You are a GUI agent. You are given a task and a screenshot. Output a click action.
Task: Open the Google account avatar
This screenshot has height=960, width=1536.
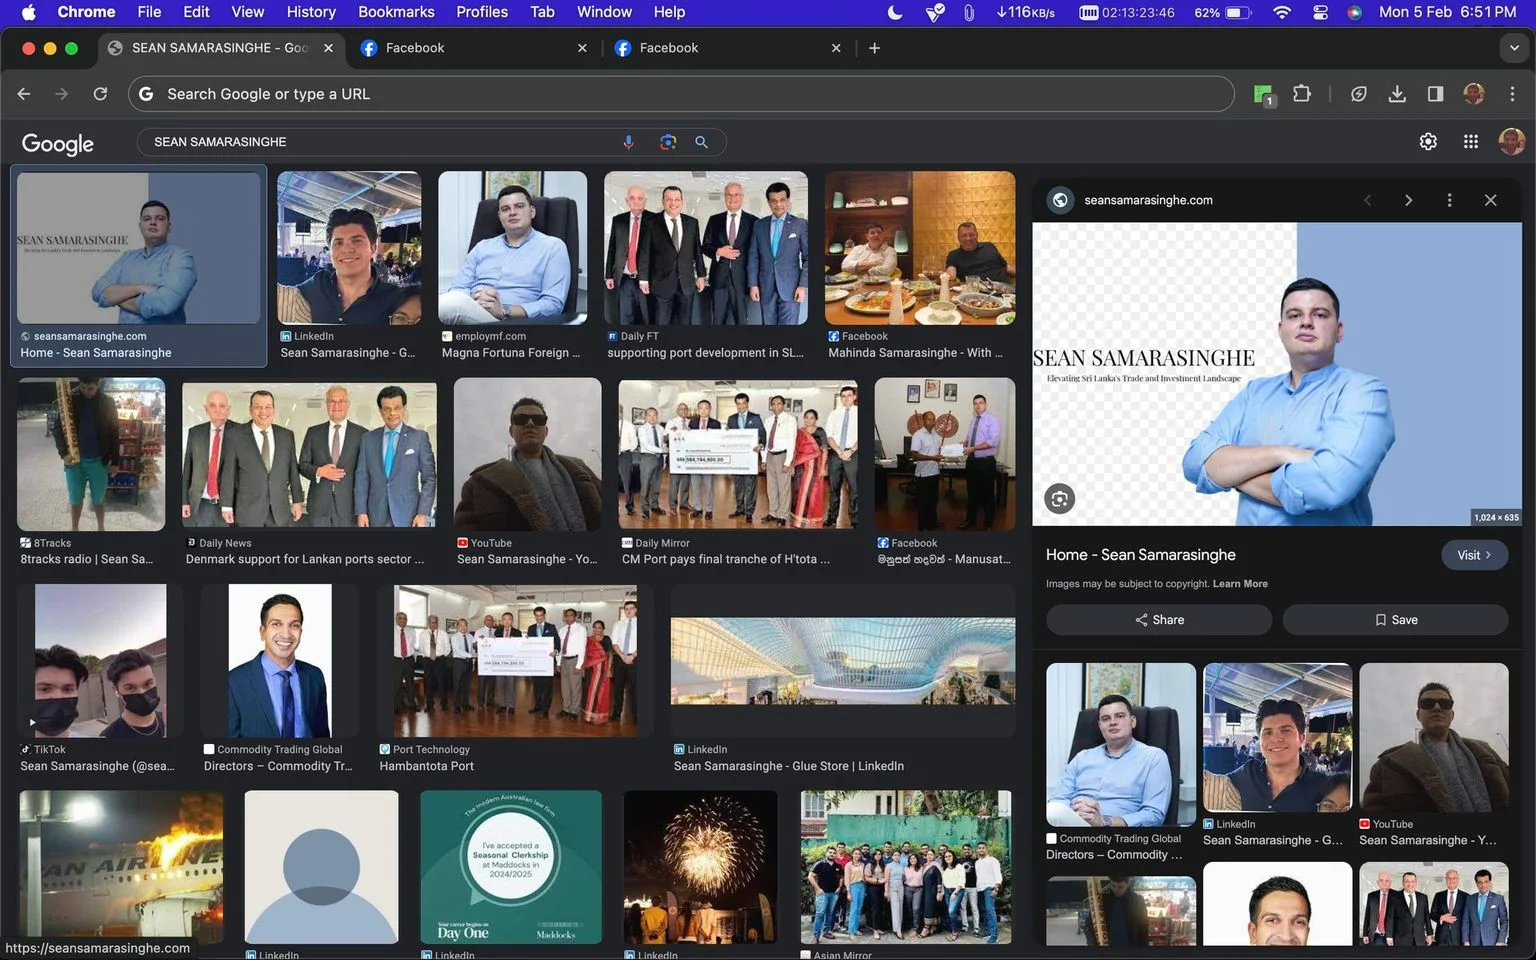coord(1512,142)
